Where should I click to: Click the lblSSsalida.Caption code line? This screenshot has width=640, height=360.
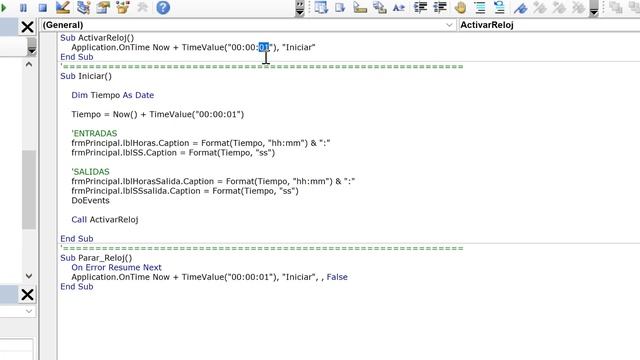[185, 191]
